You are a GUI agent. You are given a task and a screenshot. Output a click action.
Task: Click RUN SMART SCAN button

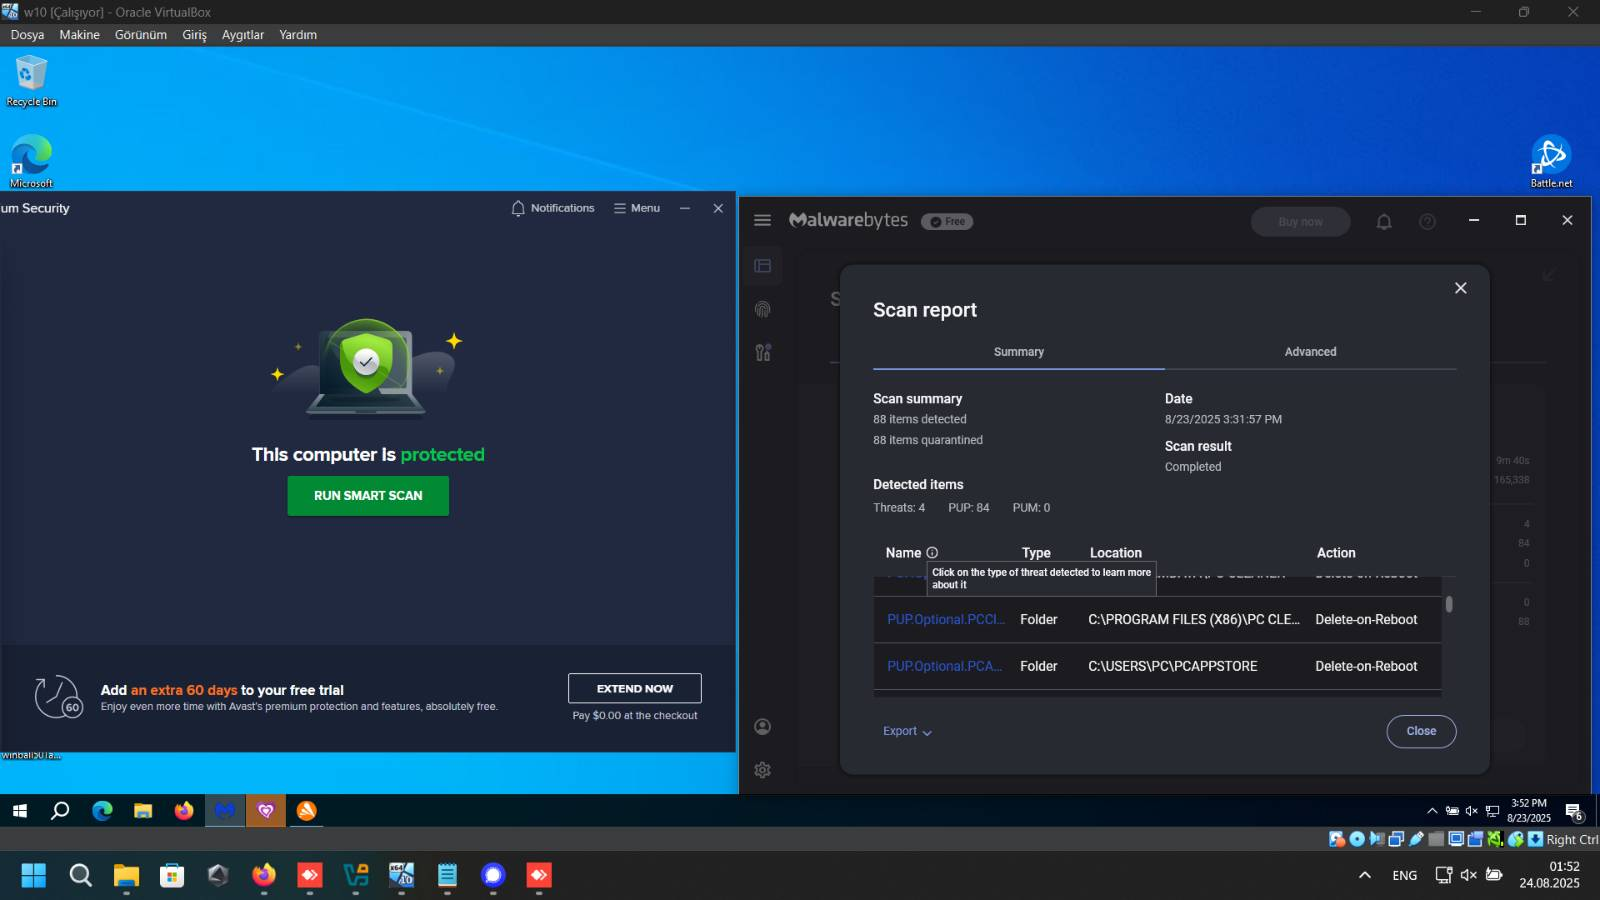click(x=368, y=496)
